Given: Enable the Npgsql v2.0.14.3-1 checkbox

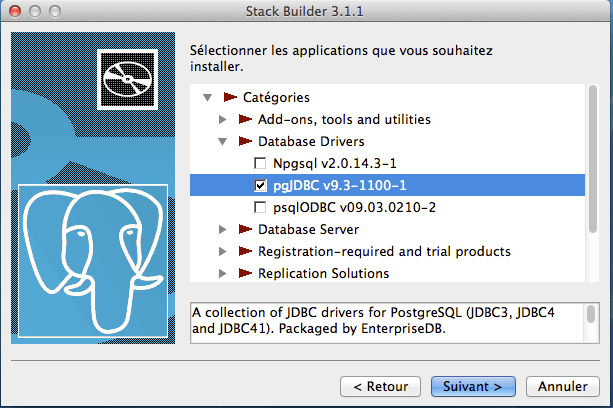Looking at the screenshot, I should 261,164.
